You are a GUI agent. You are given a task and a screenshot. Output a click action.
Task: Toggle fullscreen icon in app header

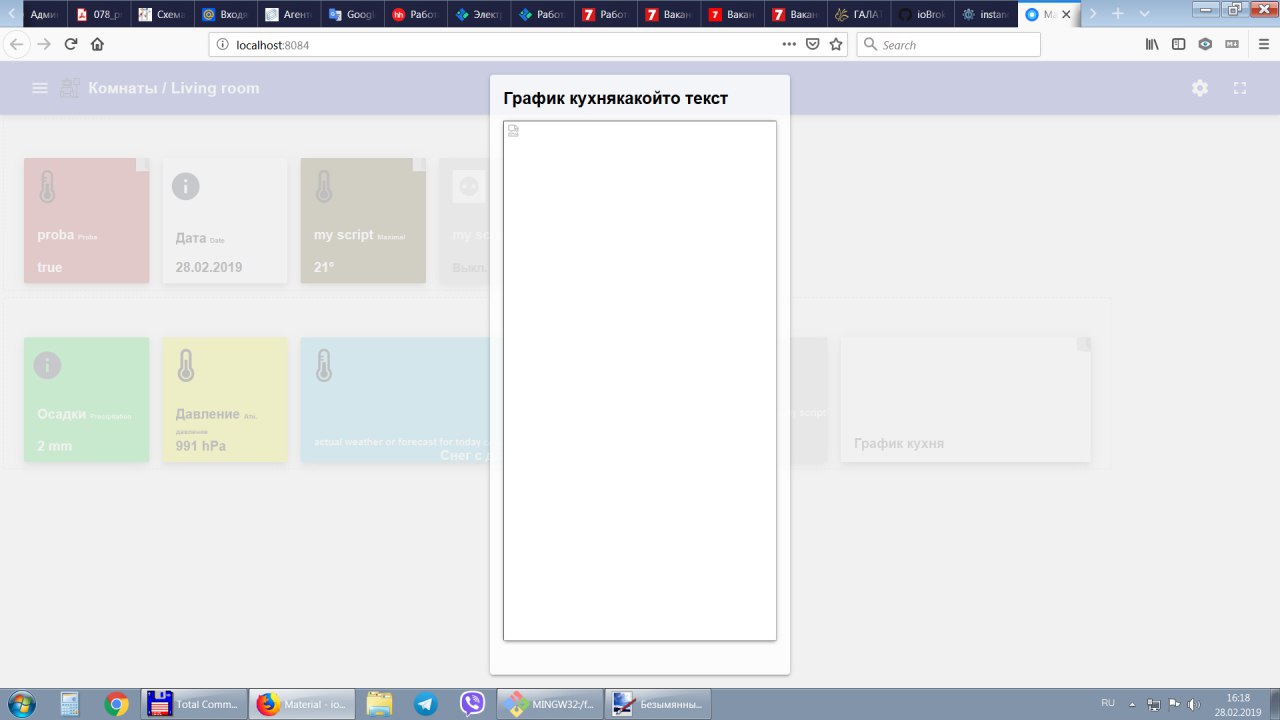coord(1240,88)
